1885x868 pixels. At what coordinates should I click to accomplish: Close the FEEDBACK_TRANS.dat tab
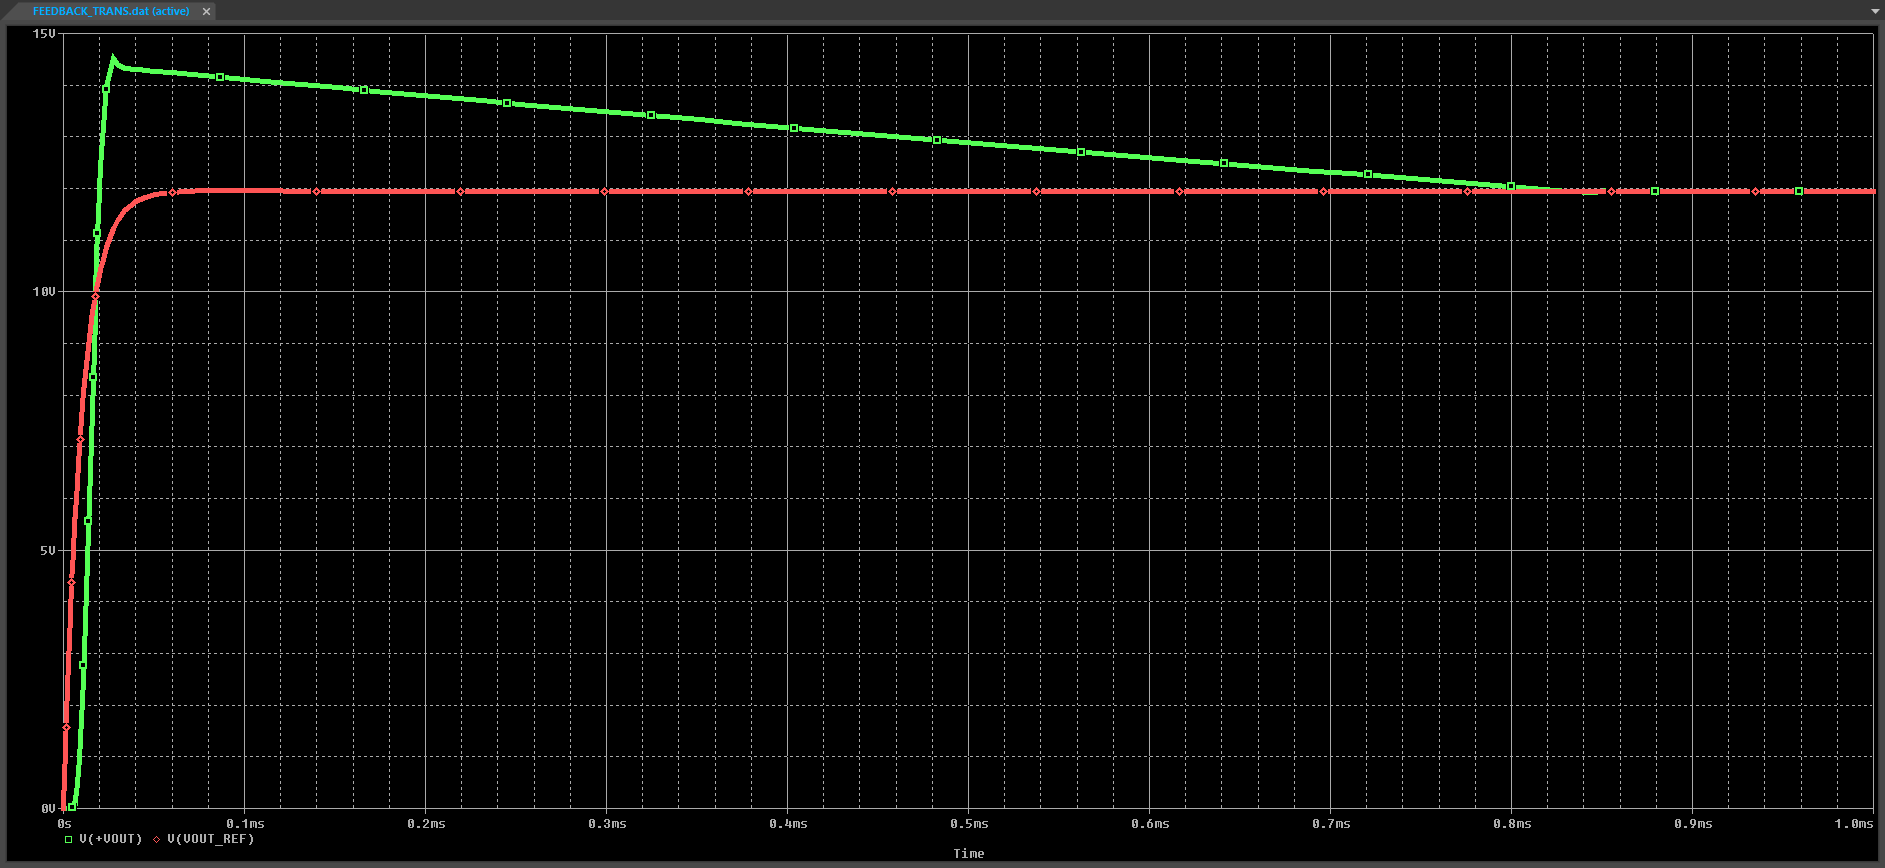206,11
